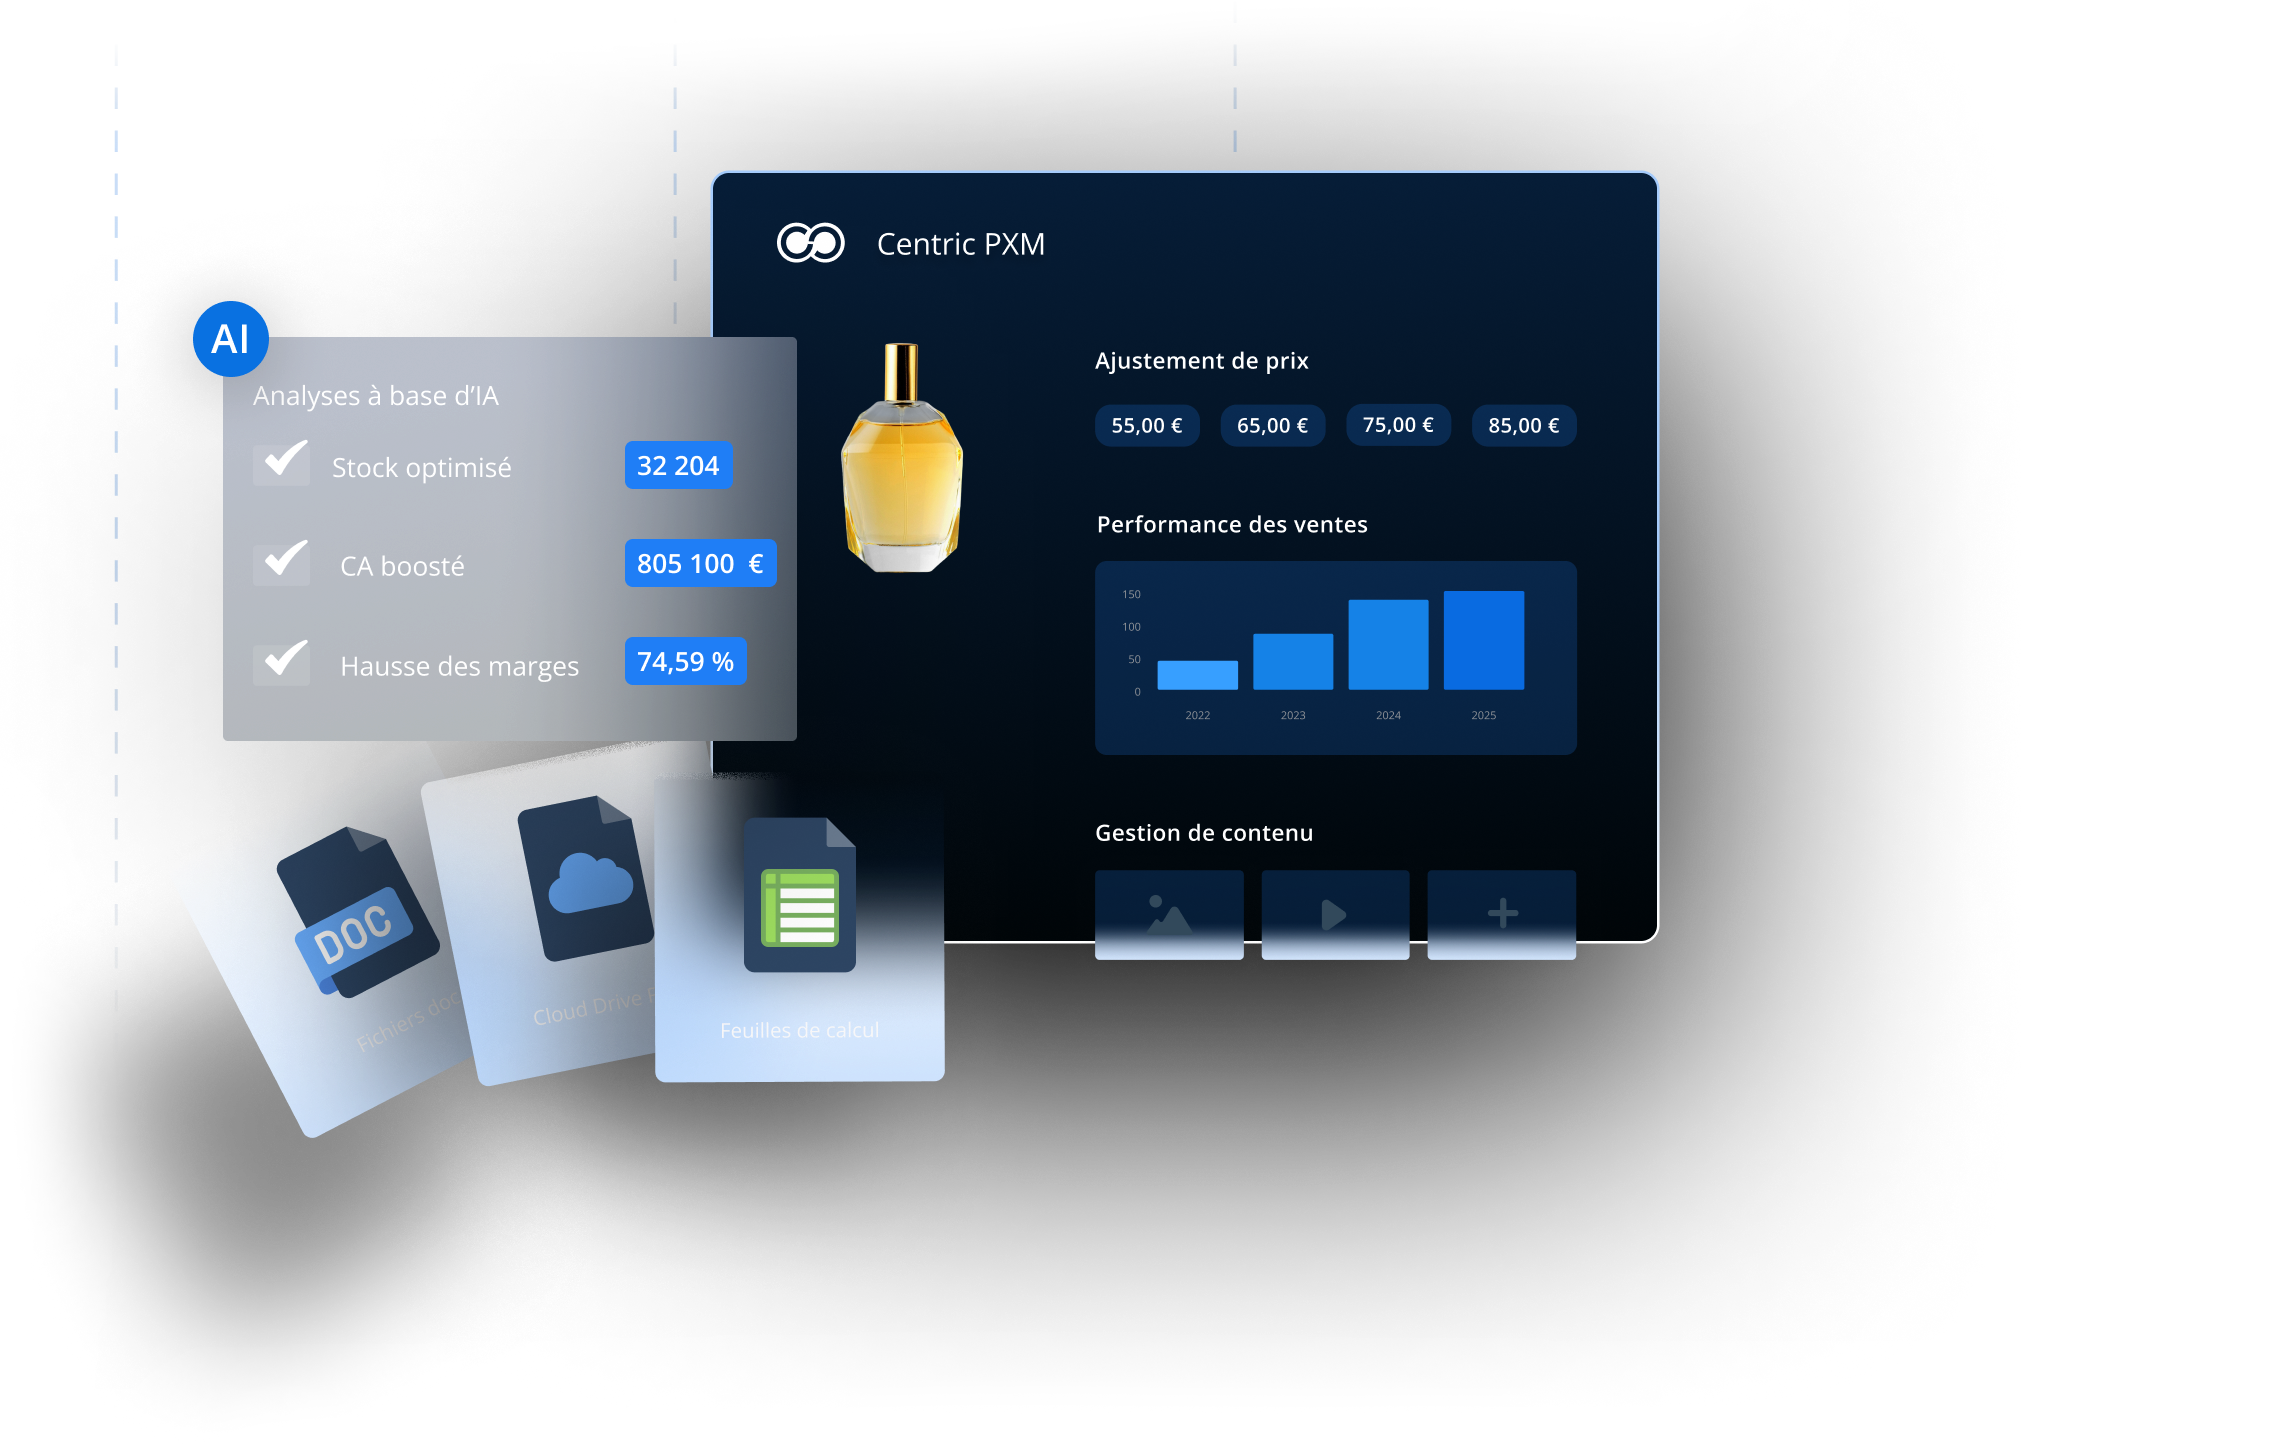This screenshot has width=2296, height=1452.
Task: Click the Centric PXM infinity logo
Action: click(x=810, y=243)
